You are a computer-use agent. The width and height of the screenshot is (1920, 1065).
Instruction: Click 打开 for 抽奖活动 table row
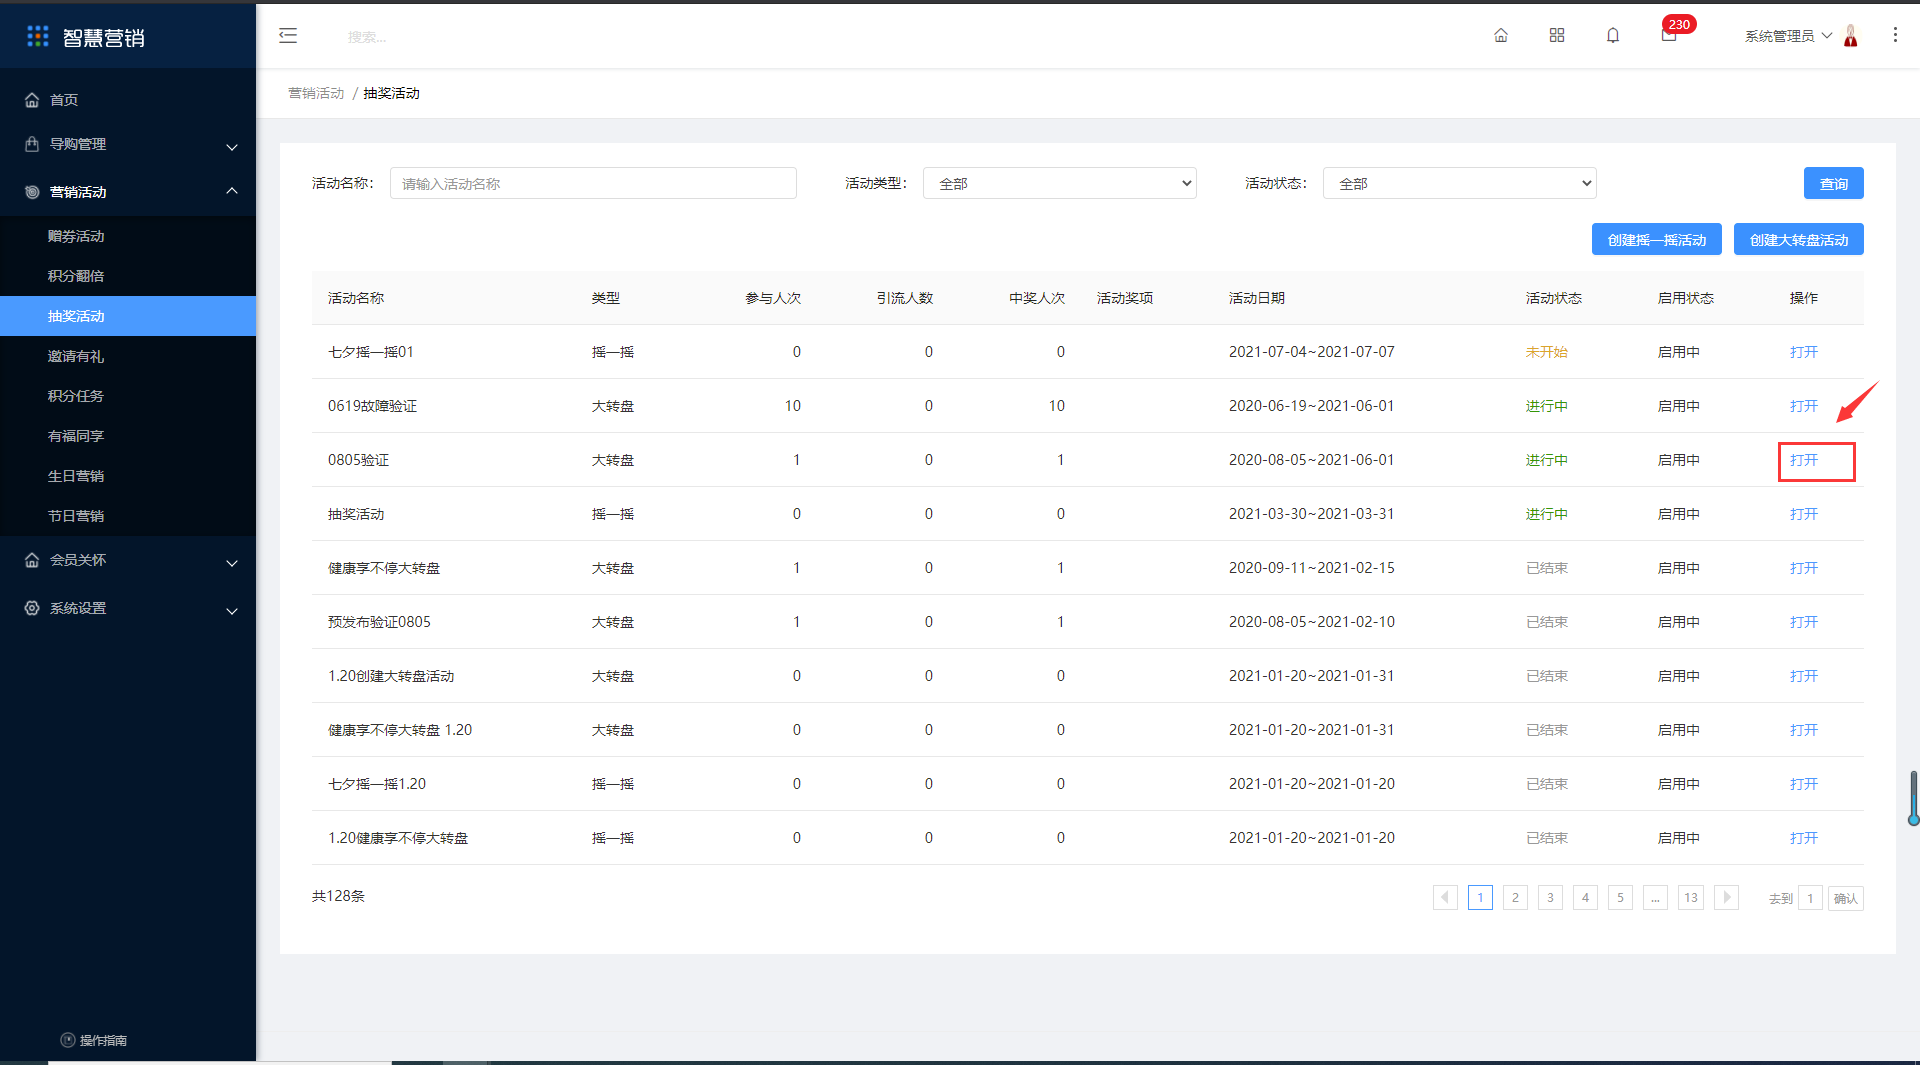1803,514
